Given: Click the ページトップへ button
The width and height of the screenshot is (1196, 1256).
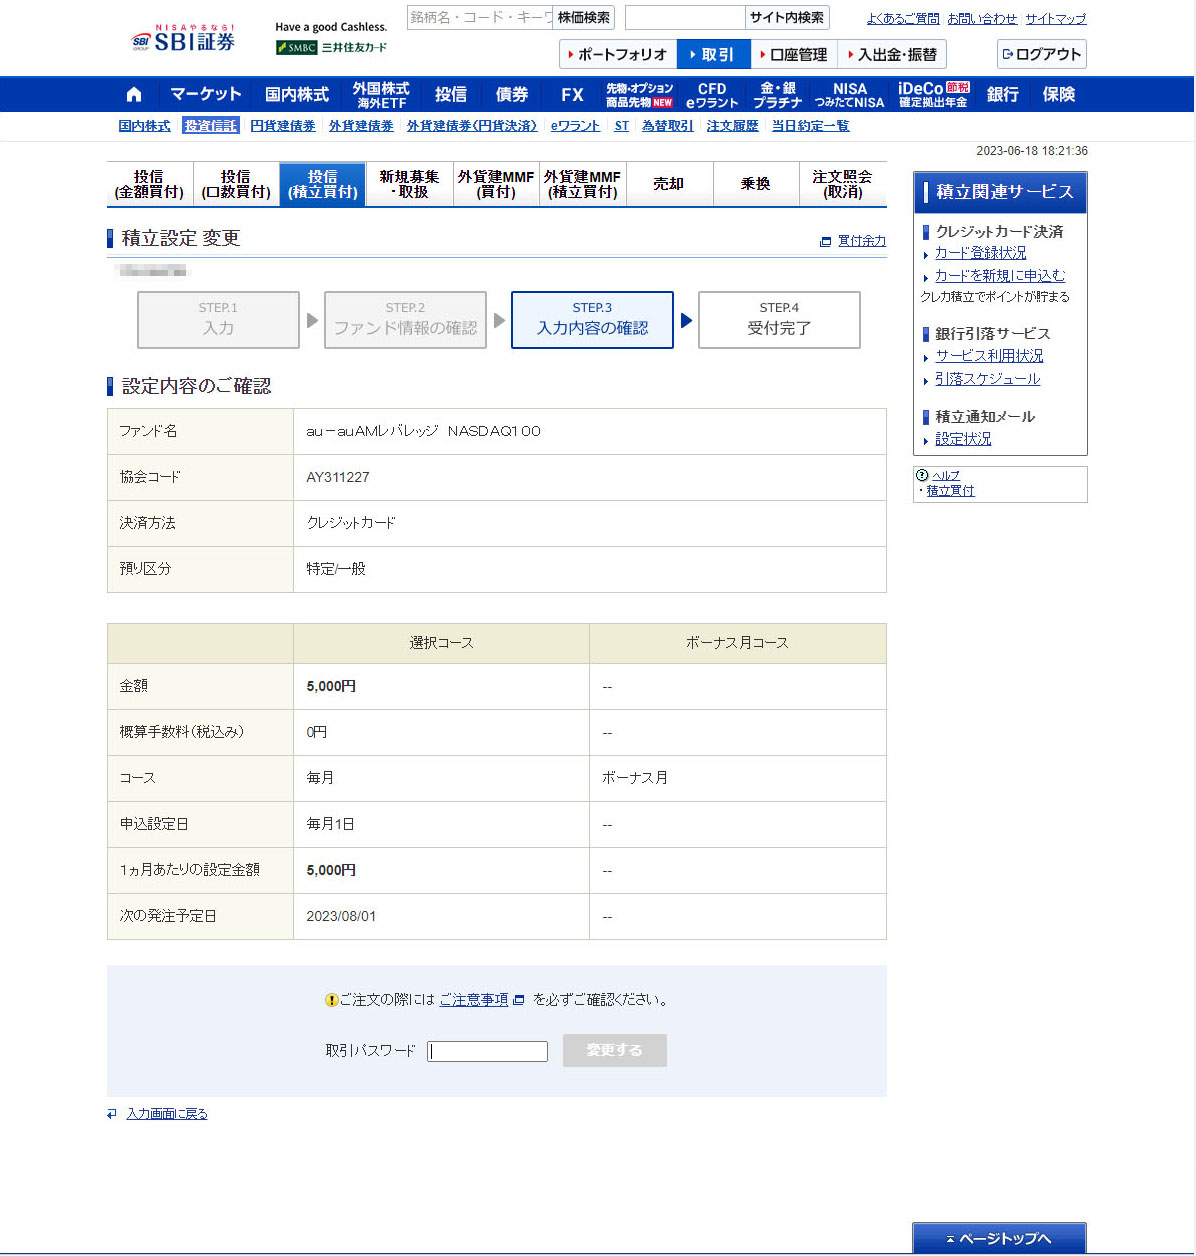Looking at the screenshot, I should point(998,1238).
